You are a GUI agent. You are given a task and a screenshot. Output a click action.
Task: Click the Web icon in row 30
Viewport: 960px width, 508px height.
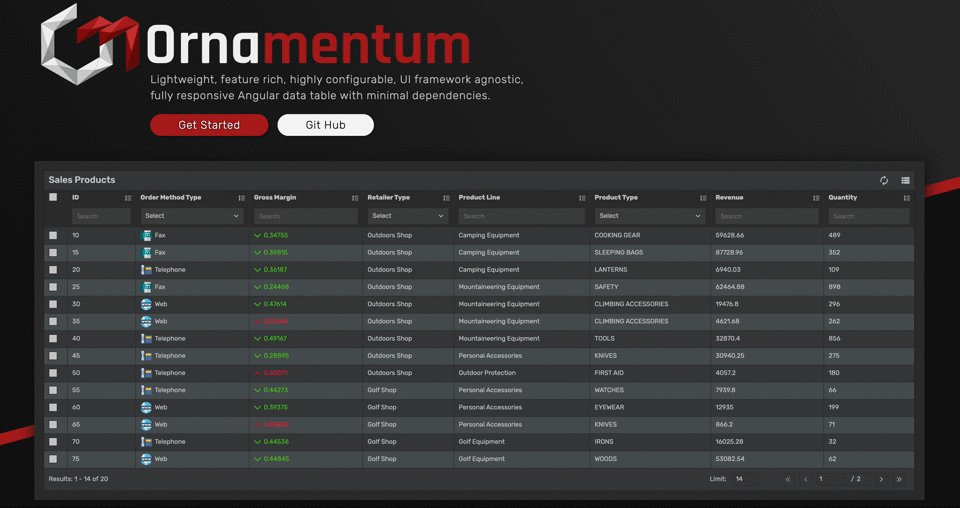[x=146, y=304]
